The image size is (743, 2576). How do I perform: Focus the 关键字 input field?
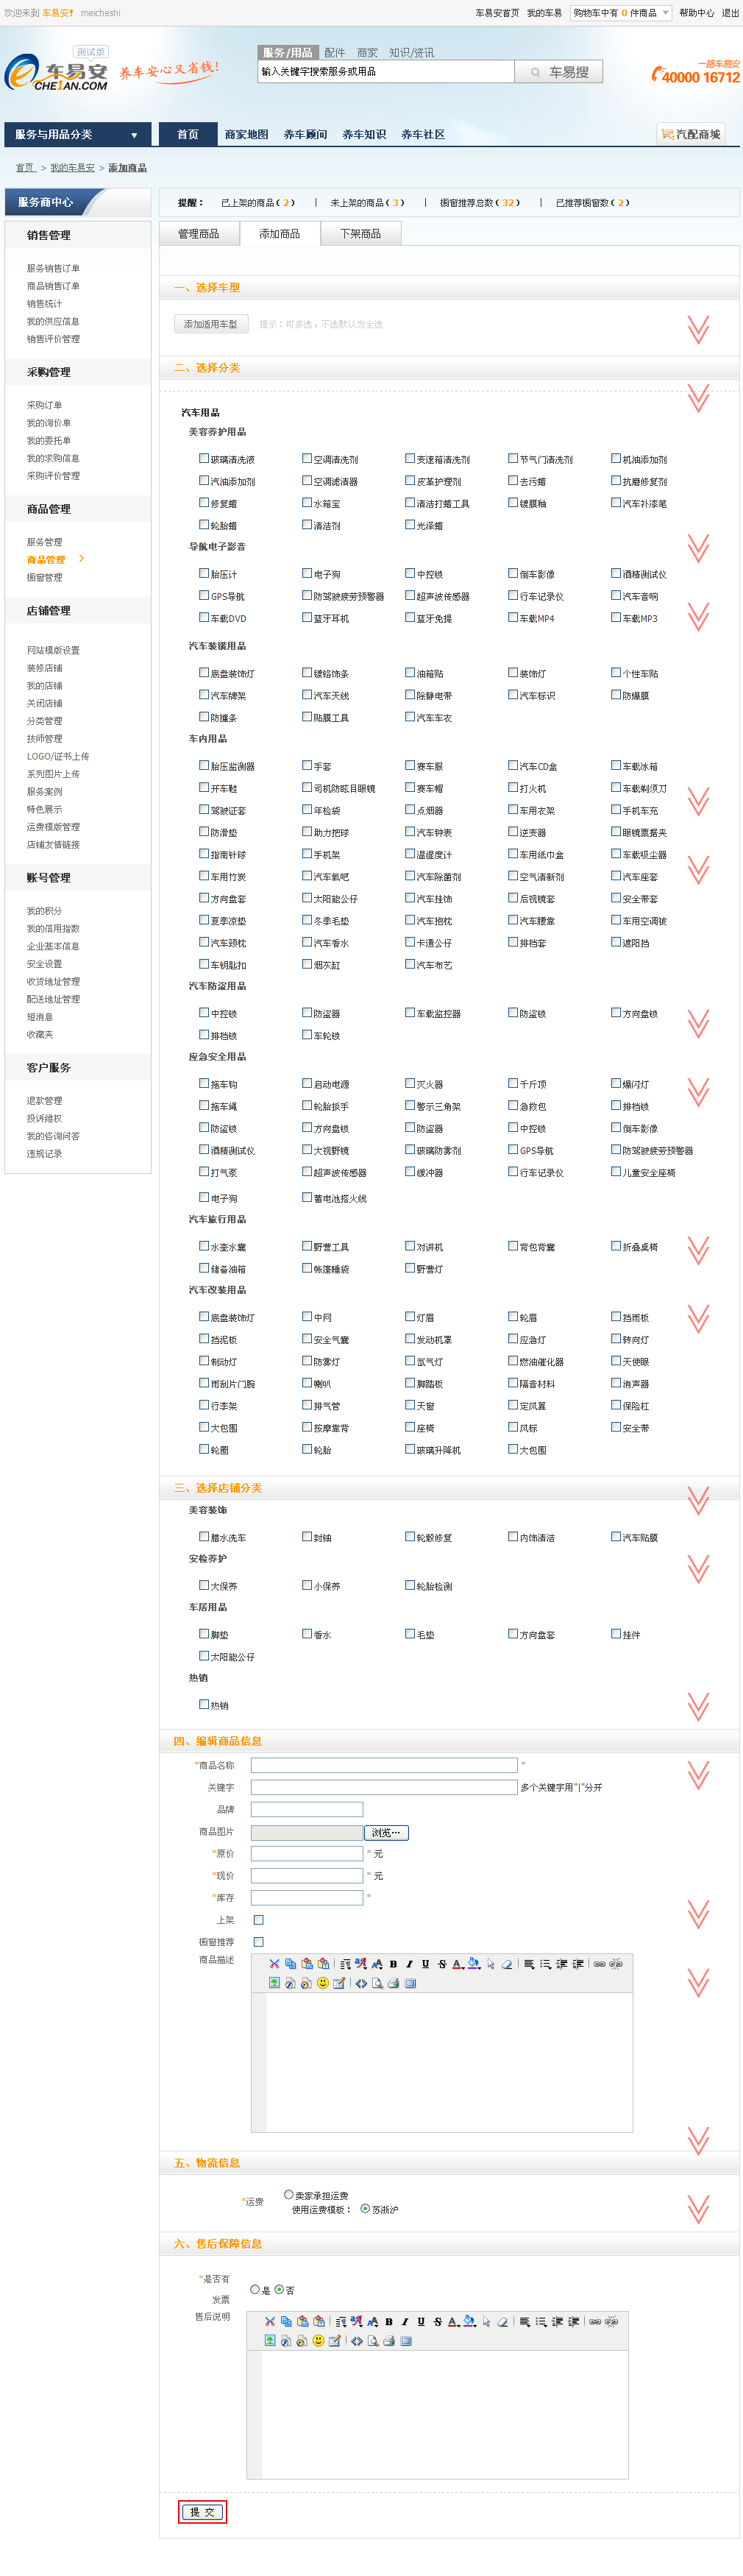pyautogui.click(x=384, y=1786)
